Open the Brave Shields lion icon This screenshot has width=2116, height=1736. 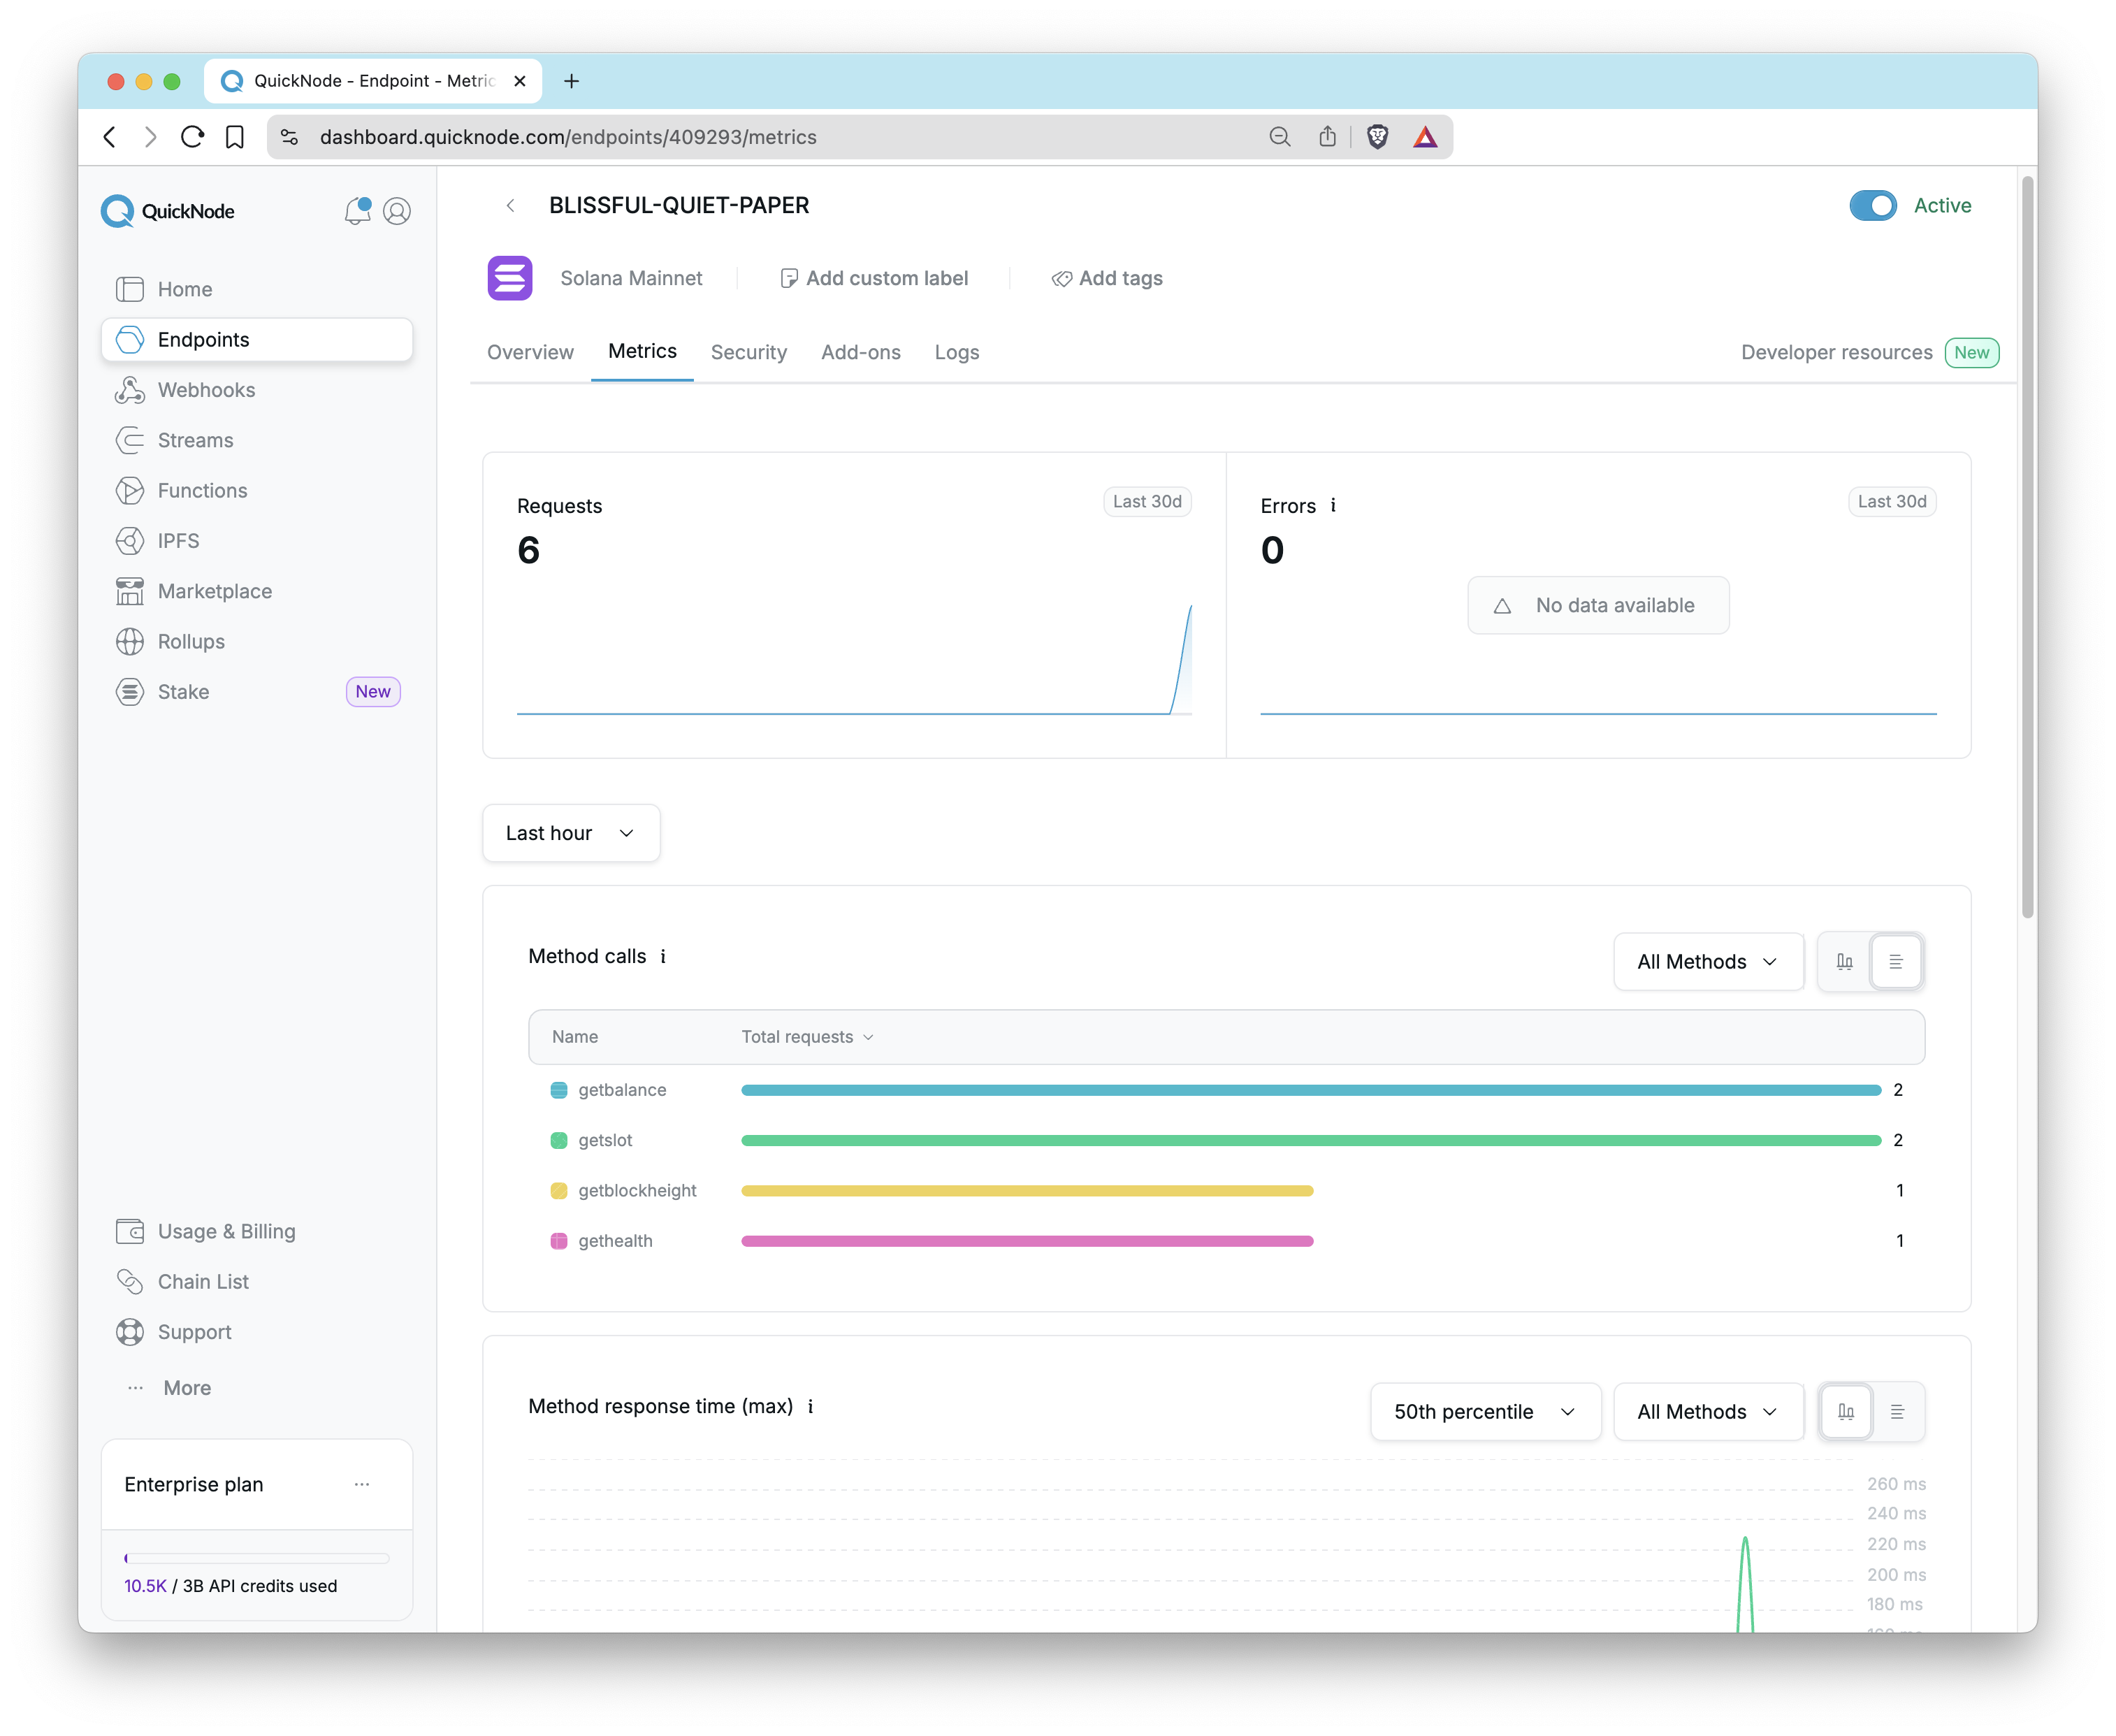point(1377,137)
